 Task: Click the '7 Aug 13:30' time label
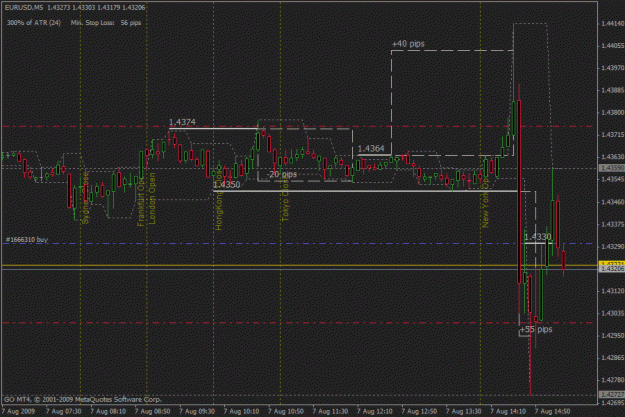(x=464, y=411)
